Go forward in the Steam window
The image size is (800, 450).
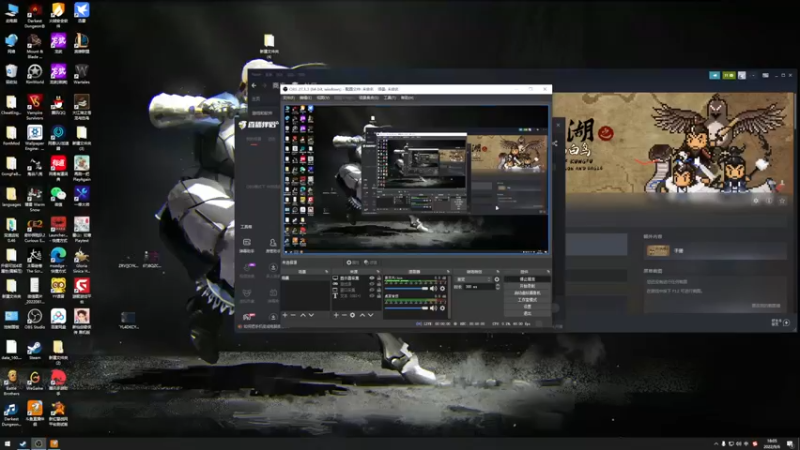click(x=265, y=85)
